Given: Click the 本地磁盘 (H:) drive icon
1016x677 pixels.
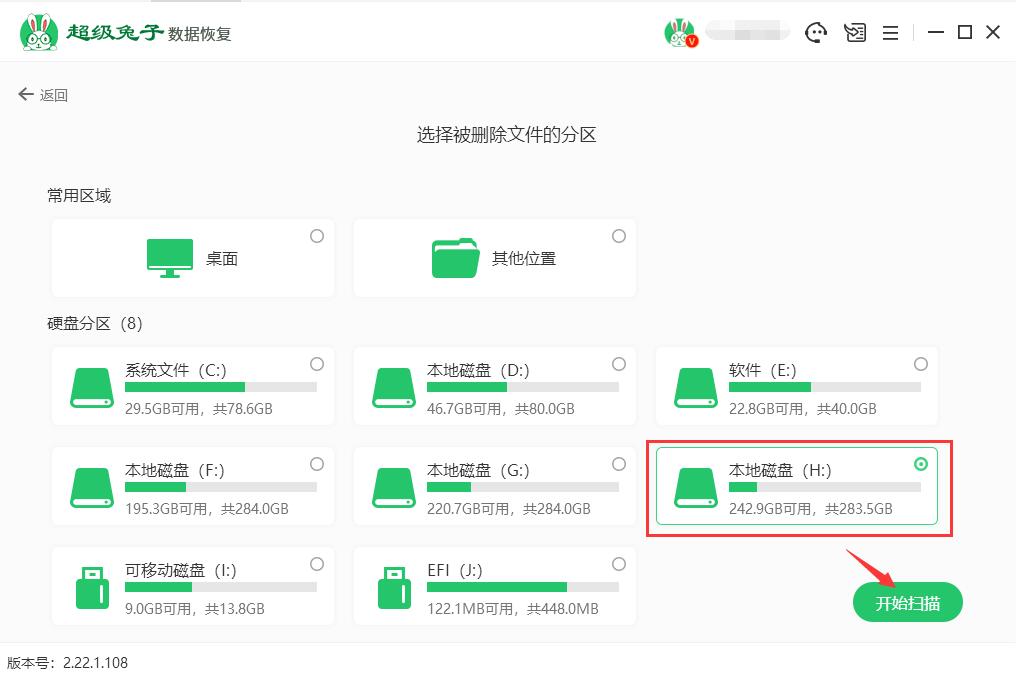Looking at the screenshot, I should (x=697, y=485).
